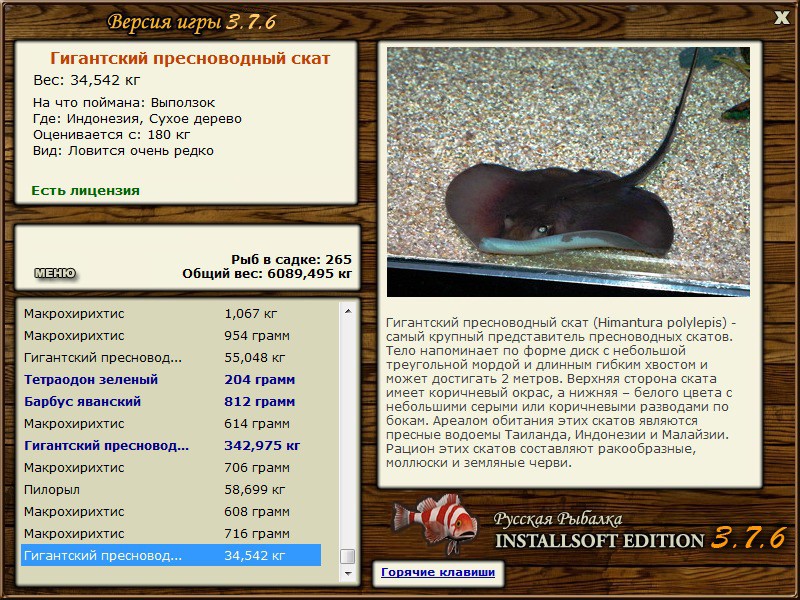
Task: Click the stingray photo
Action: [568, 172]
